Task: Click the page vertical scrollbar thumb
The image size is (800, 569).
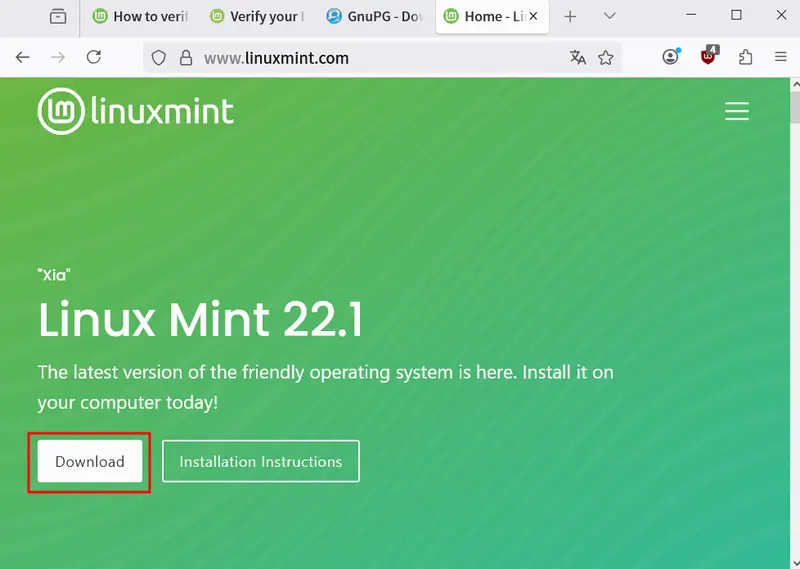Action: tap(795, 107)
